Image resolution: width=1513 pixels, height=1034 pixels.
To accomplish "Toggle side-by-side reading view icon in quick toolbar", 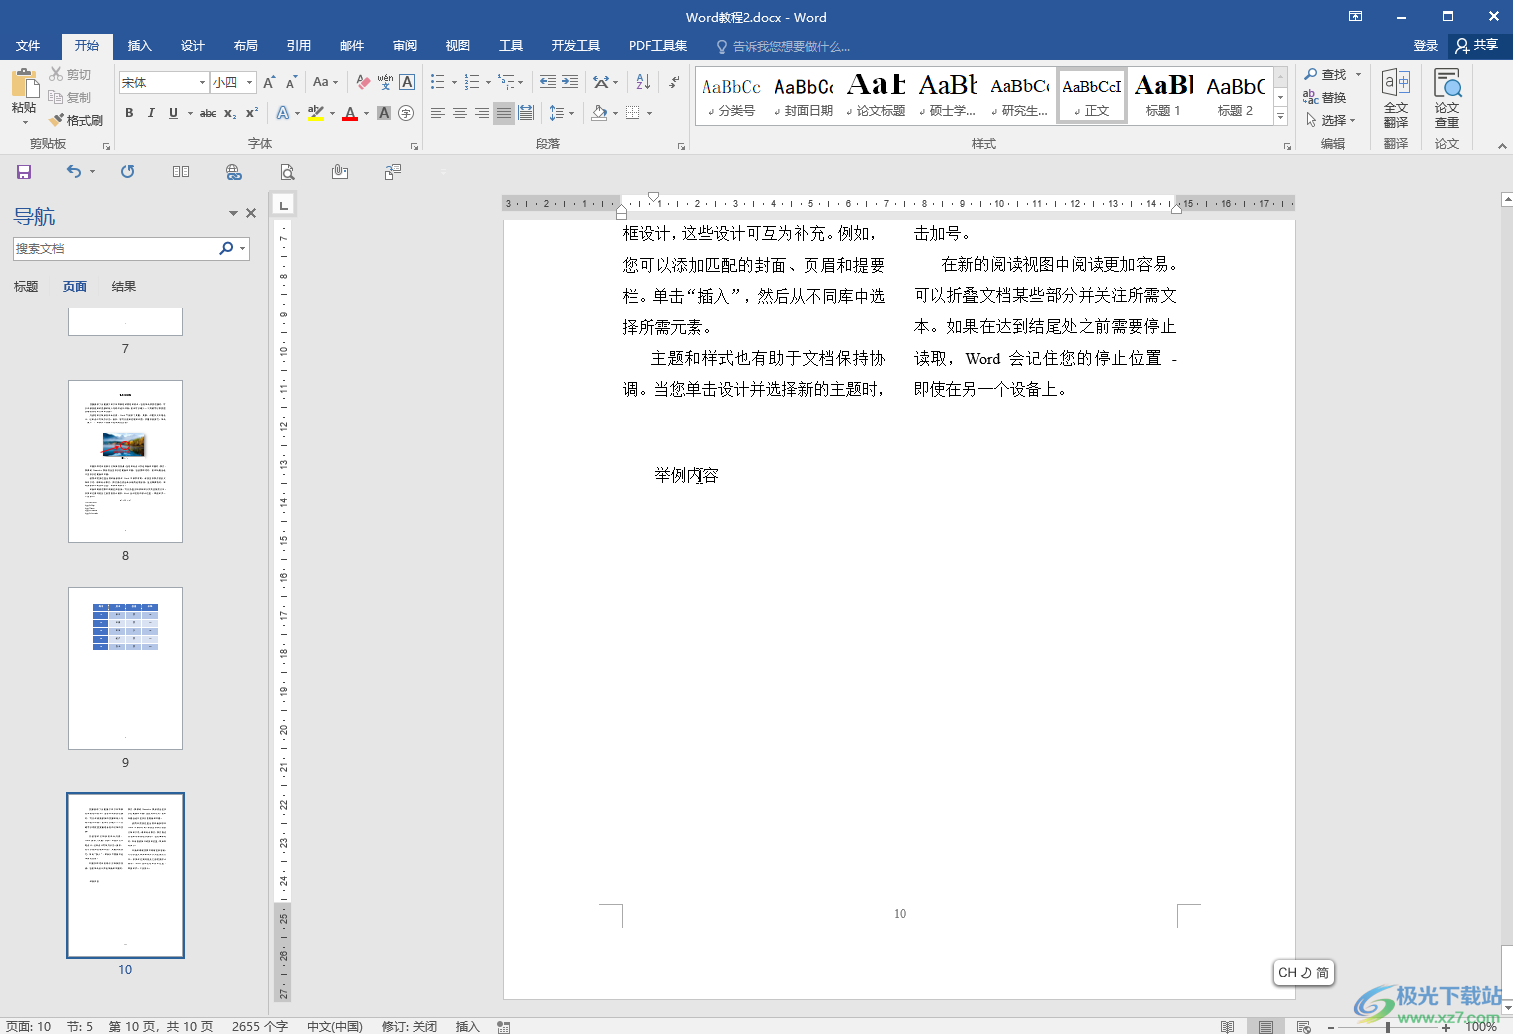I will tap(181, 172).
